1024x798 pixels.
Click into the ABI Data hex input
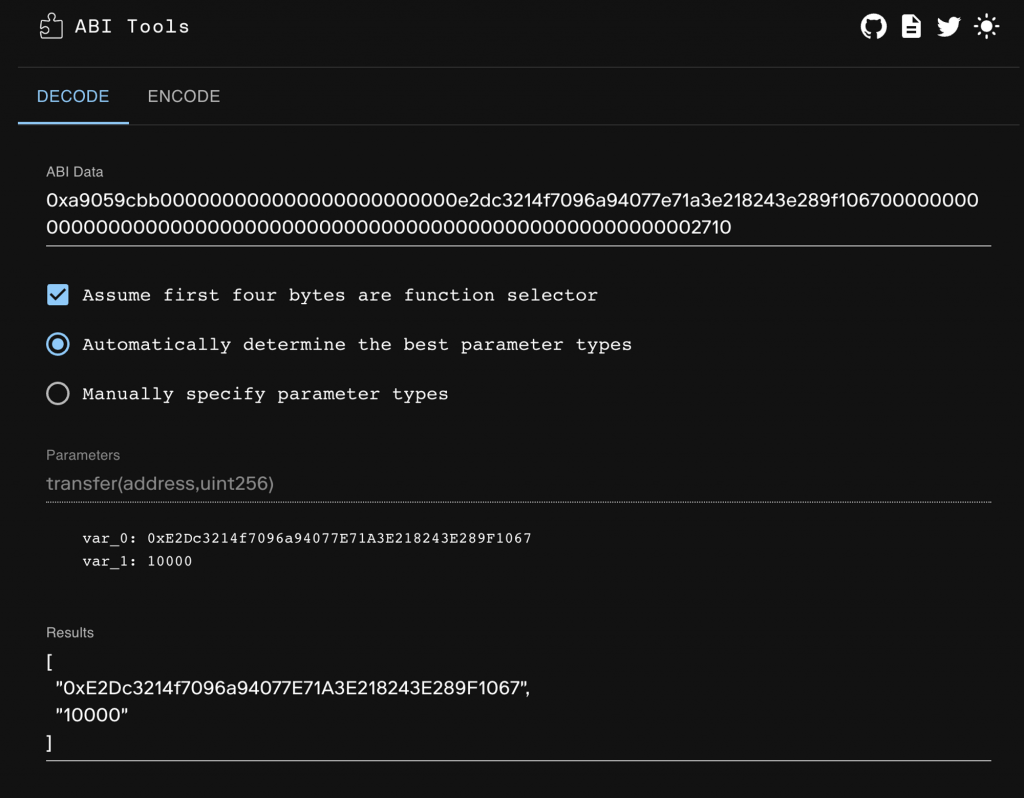click(x=512, y=214)
